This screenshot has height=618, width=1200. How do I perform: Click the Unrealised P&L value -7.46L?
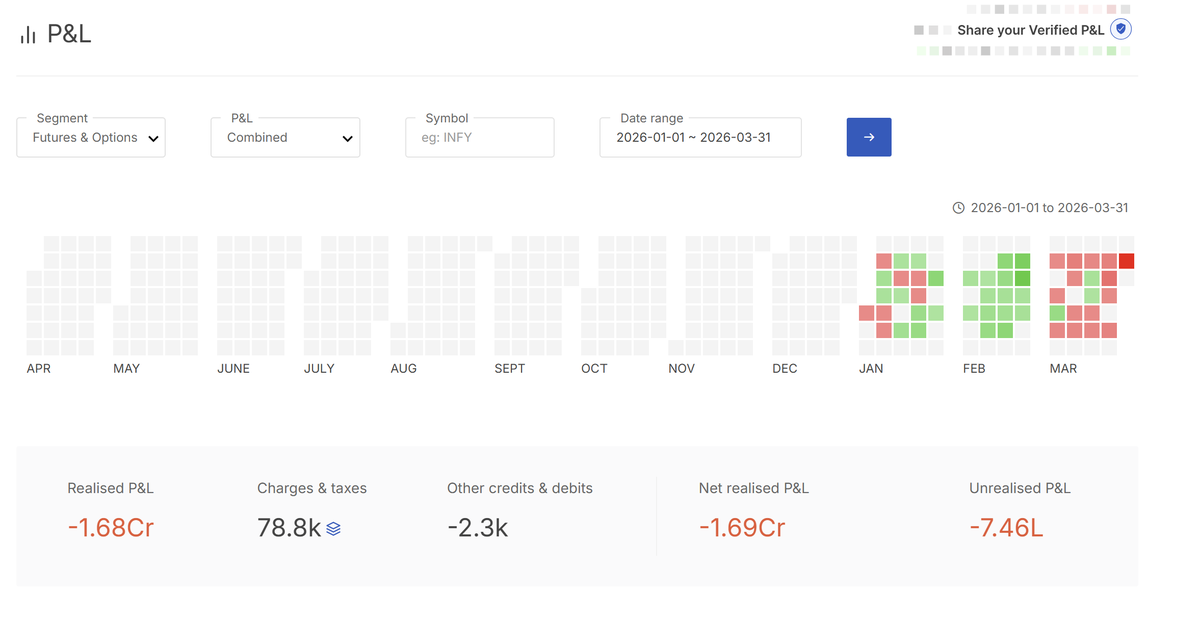click(x=1006, y=527)
